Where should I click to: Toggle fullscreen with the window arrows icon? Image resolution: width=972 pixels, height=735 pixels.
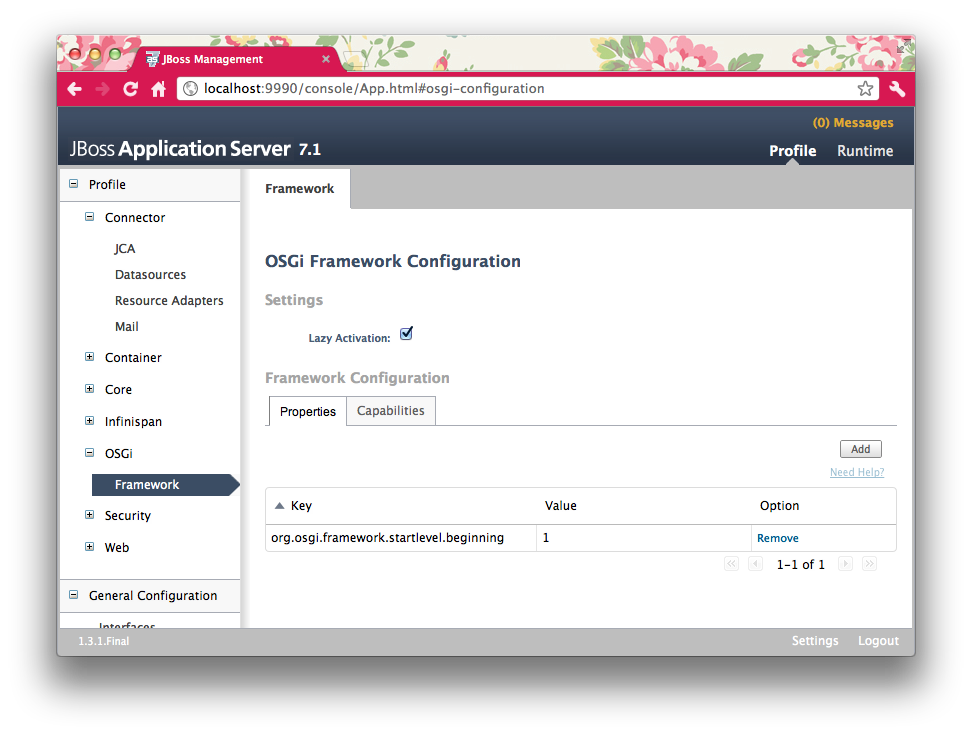click(903, 46)
